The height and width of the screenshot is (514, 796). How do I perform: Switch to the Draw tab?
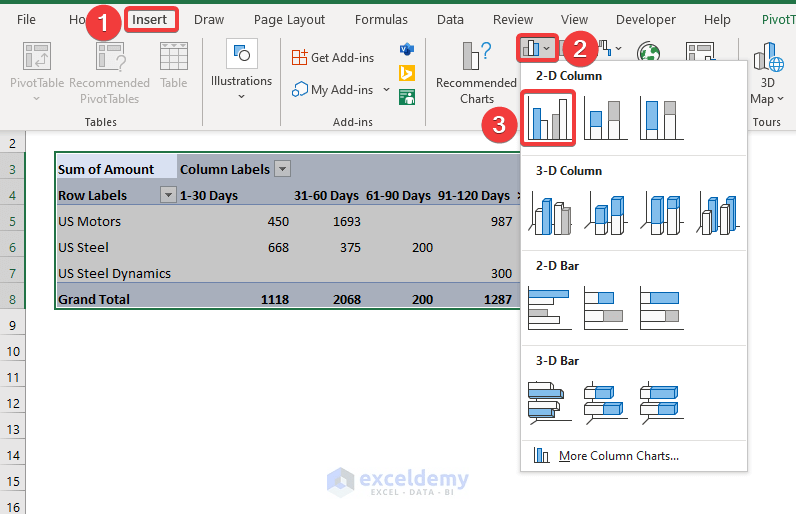[x=209, y=20]
